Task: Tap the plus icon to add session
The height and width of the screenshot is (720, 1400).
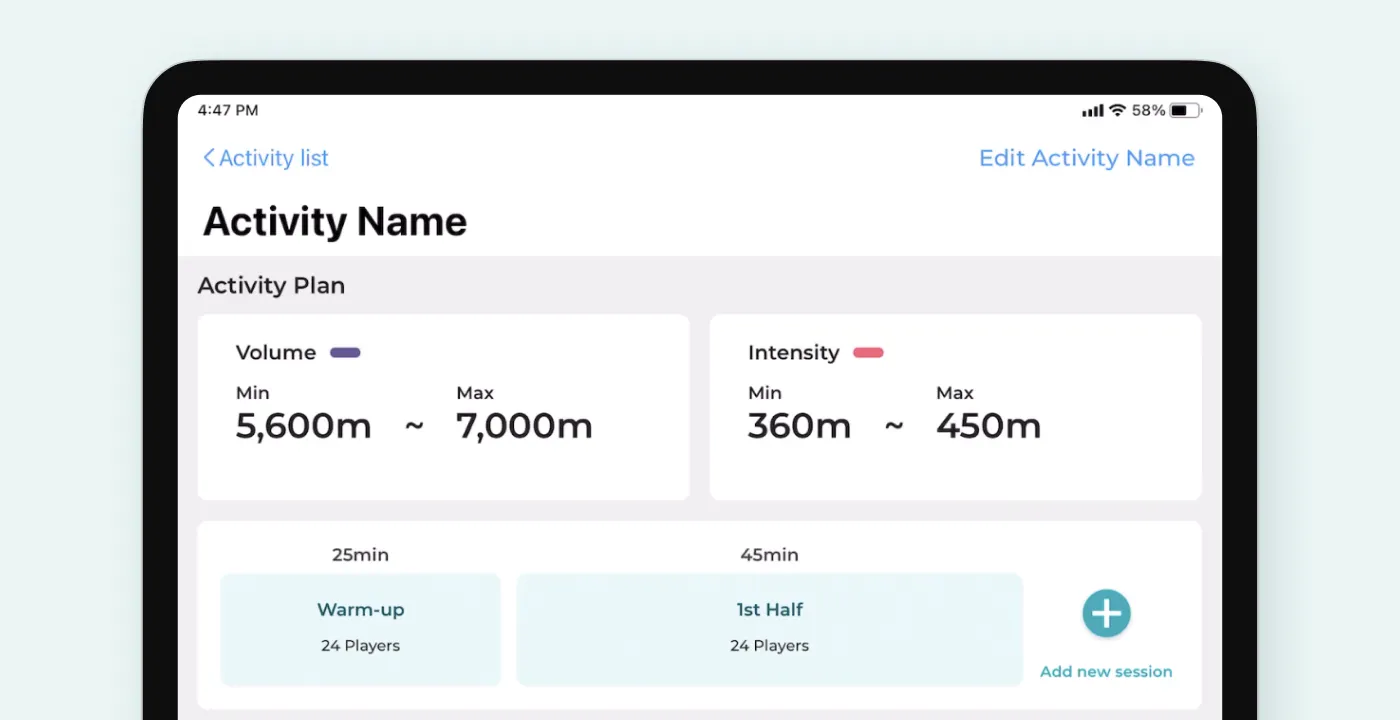Action: [1106, 614]
